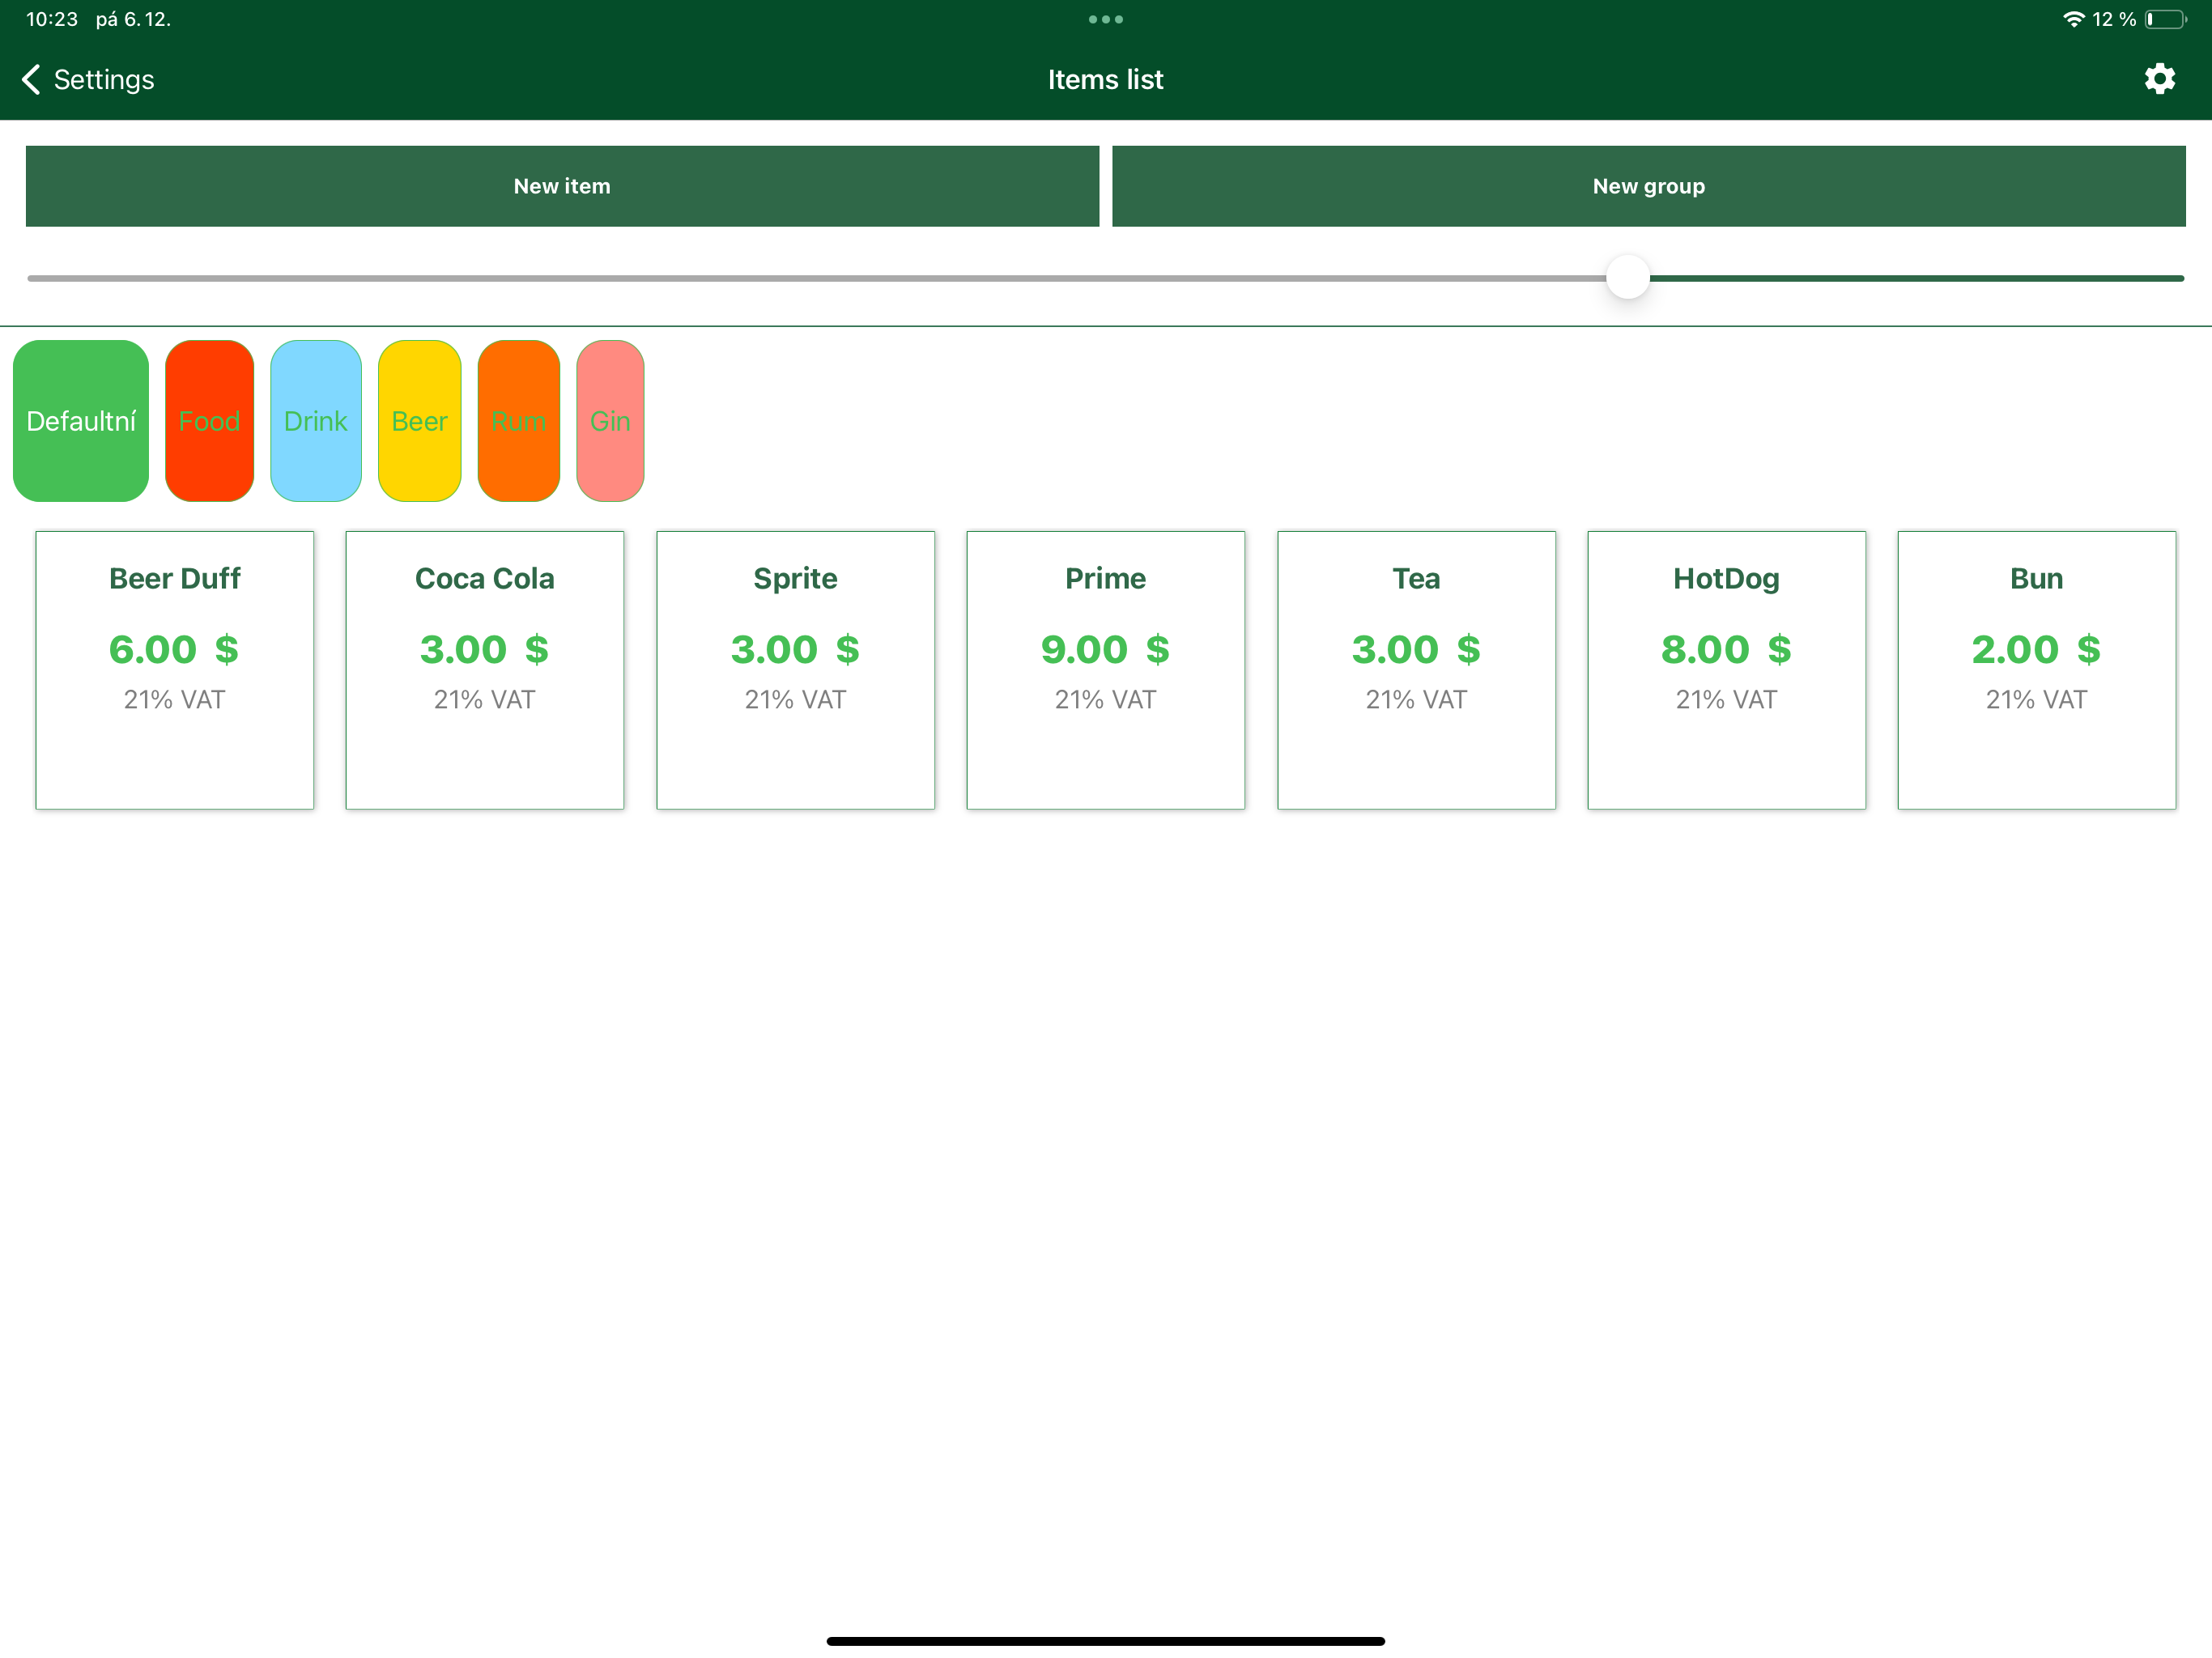Click the three-dot indicator at top center

click(x=1105, y=18)
